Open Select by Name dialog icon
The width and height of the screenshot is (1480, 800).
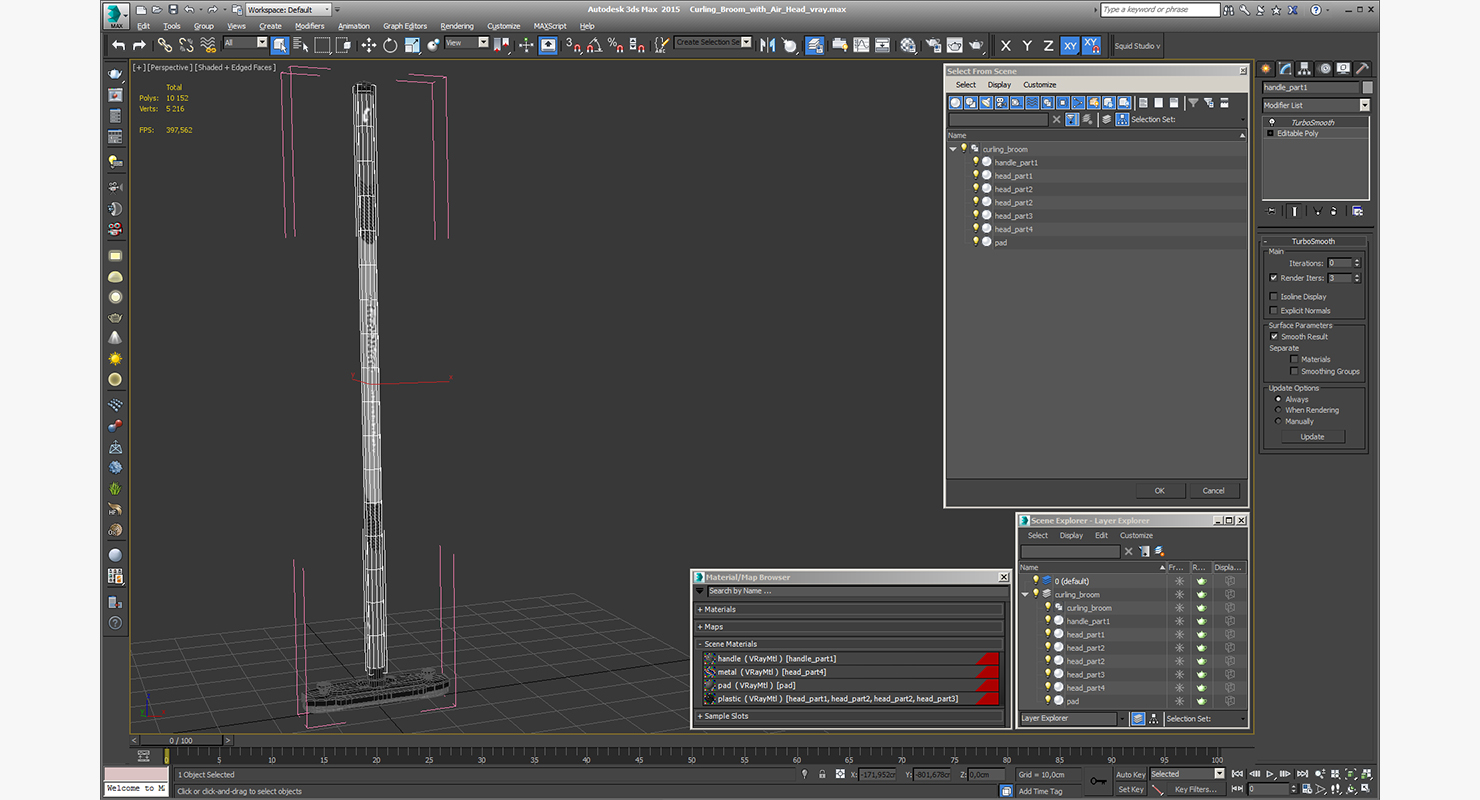coord(300,45)
